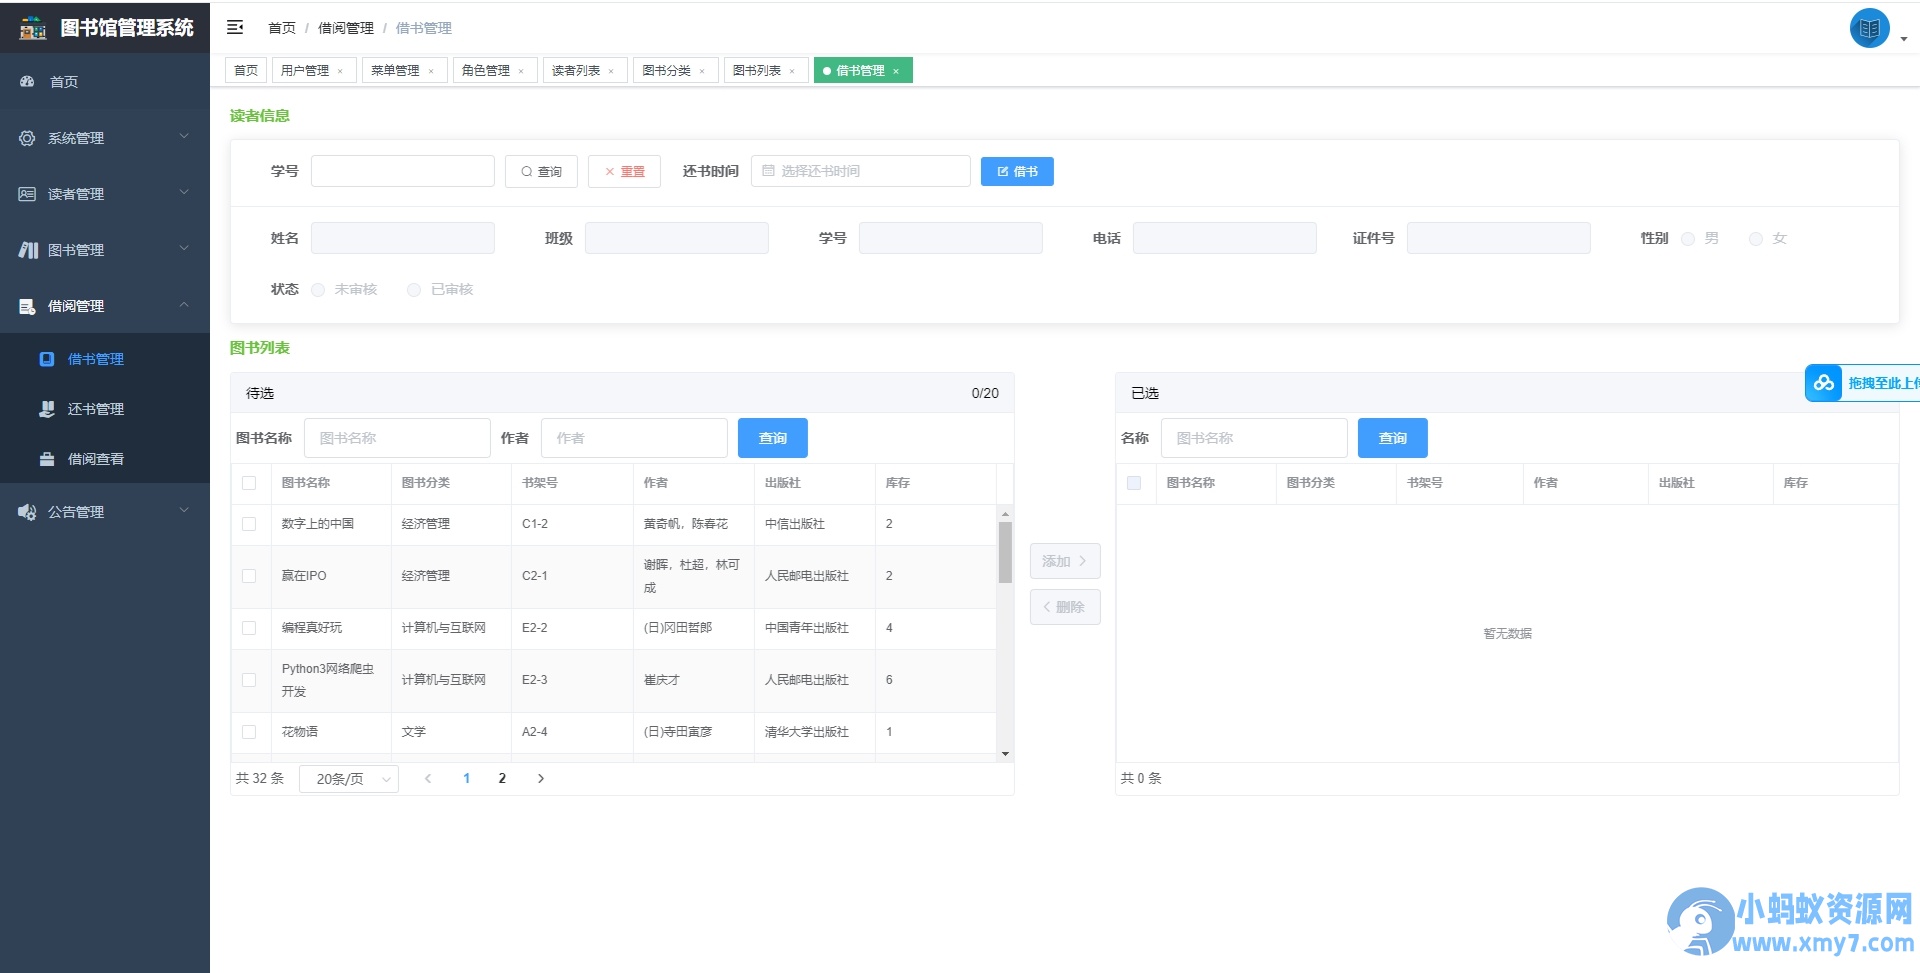Click the 借阅管理 sidebar icon
Viewport: 1920px width, 973px height.
(x=27, y=306)
